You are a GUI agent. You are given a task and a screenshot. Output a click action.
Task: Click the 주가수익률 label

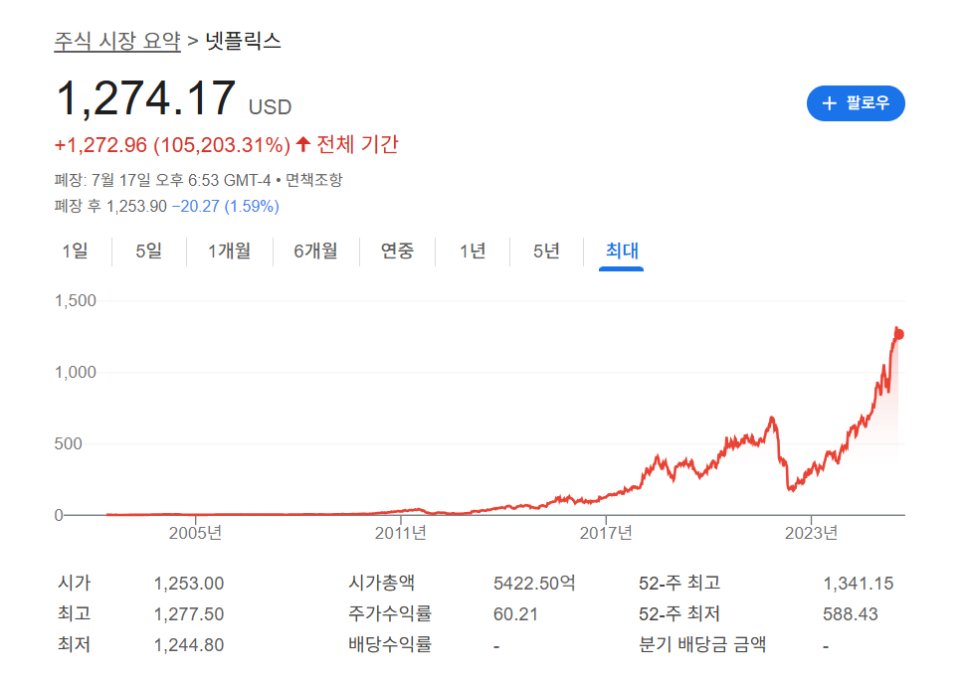pos(390,614)
